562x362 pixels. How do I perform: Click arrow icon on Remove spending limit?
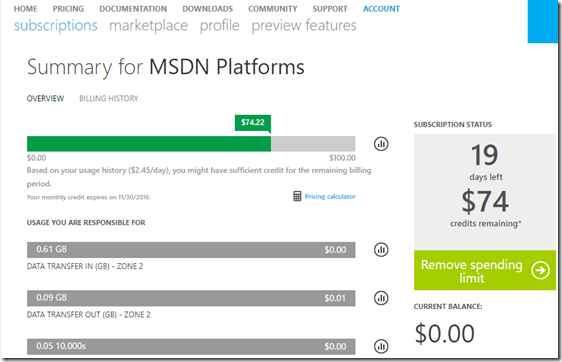(540, 270)
